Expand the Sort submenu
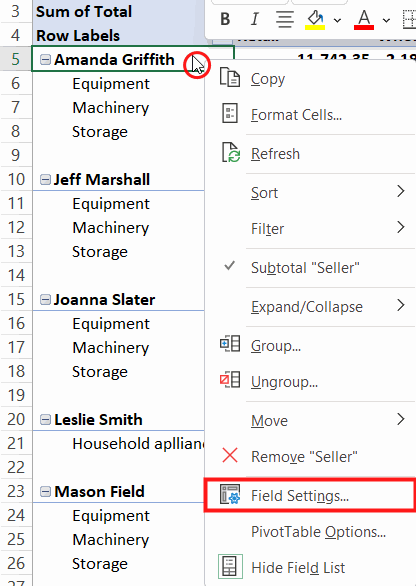This screenshot has width=416, height=586. coord(309,193)
